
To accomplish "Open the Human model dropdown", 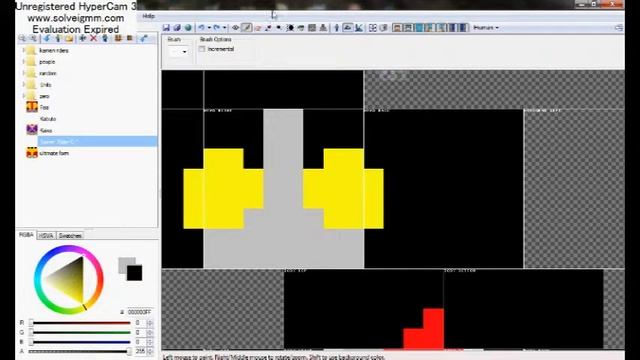I will click(486, 28).
